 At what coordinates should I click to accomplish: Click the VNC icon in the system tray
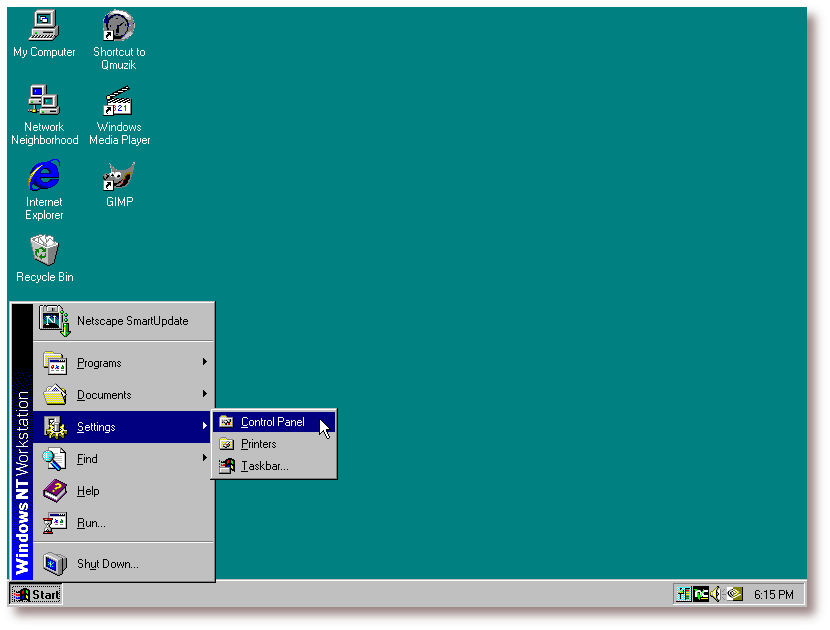click(x=699, y=593)
